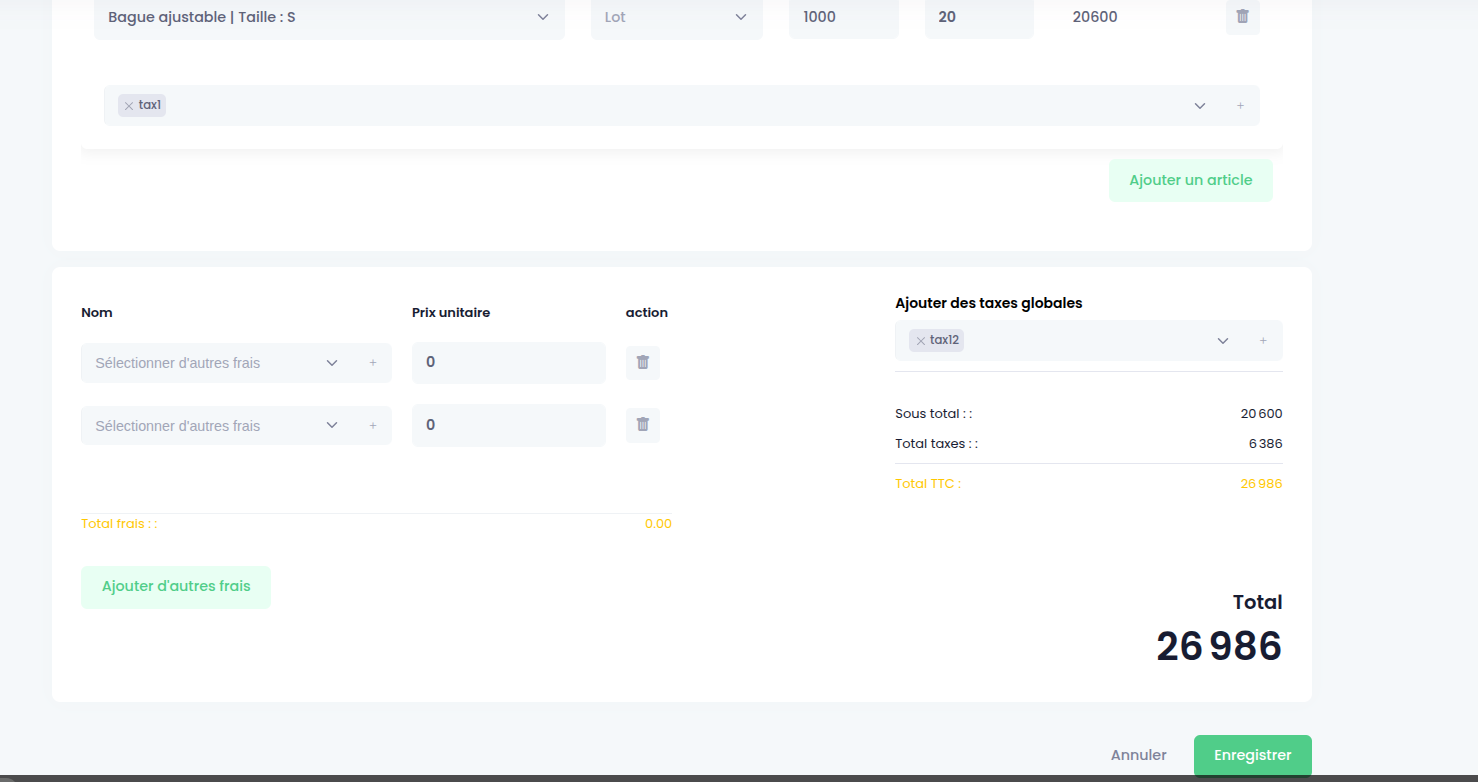Screen dimensions: 1478x782
Task: Save the form with Enregistrer
Action: tap(1253, 756)
